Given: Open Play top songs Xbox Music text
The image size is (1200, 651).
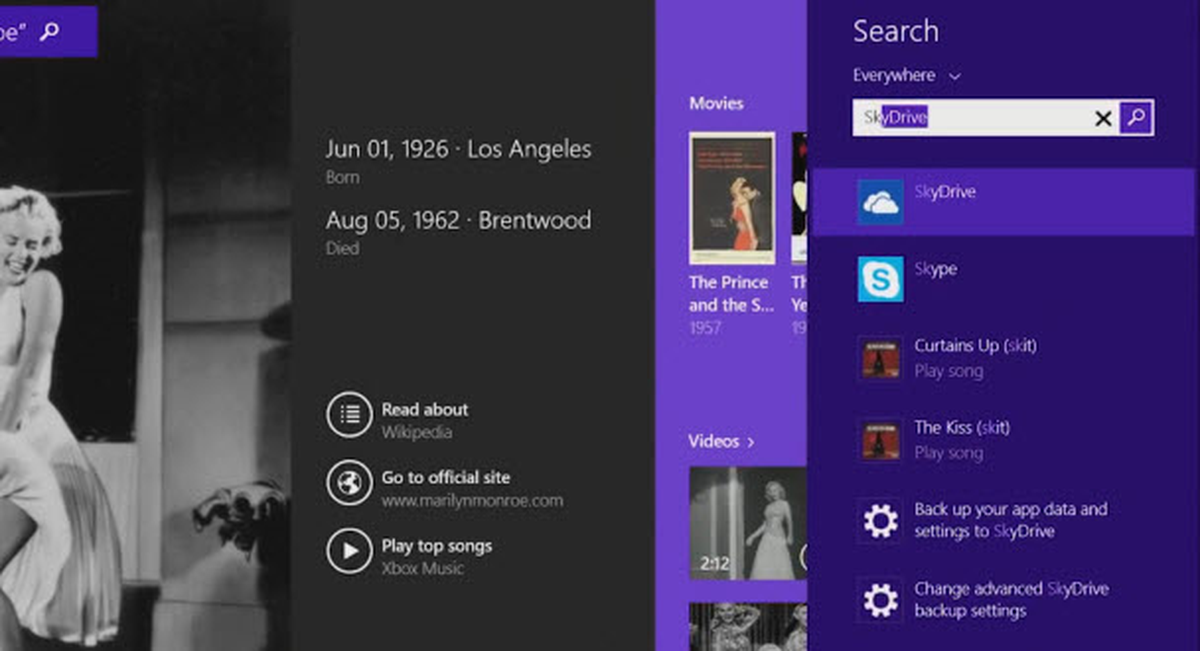Looking at the screenshot, I should [436, 556].
